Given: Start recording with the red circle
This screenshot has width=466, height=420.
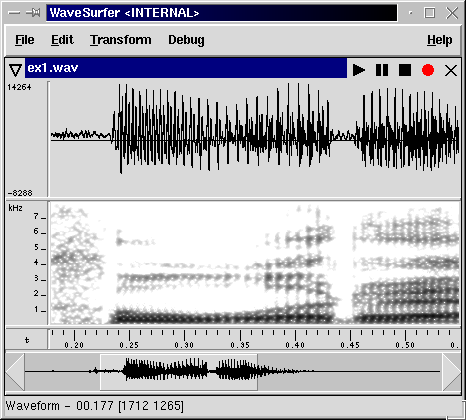Looking at the screenshot, I should [428, 70].
